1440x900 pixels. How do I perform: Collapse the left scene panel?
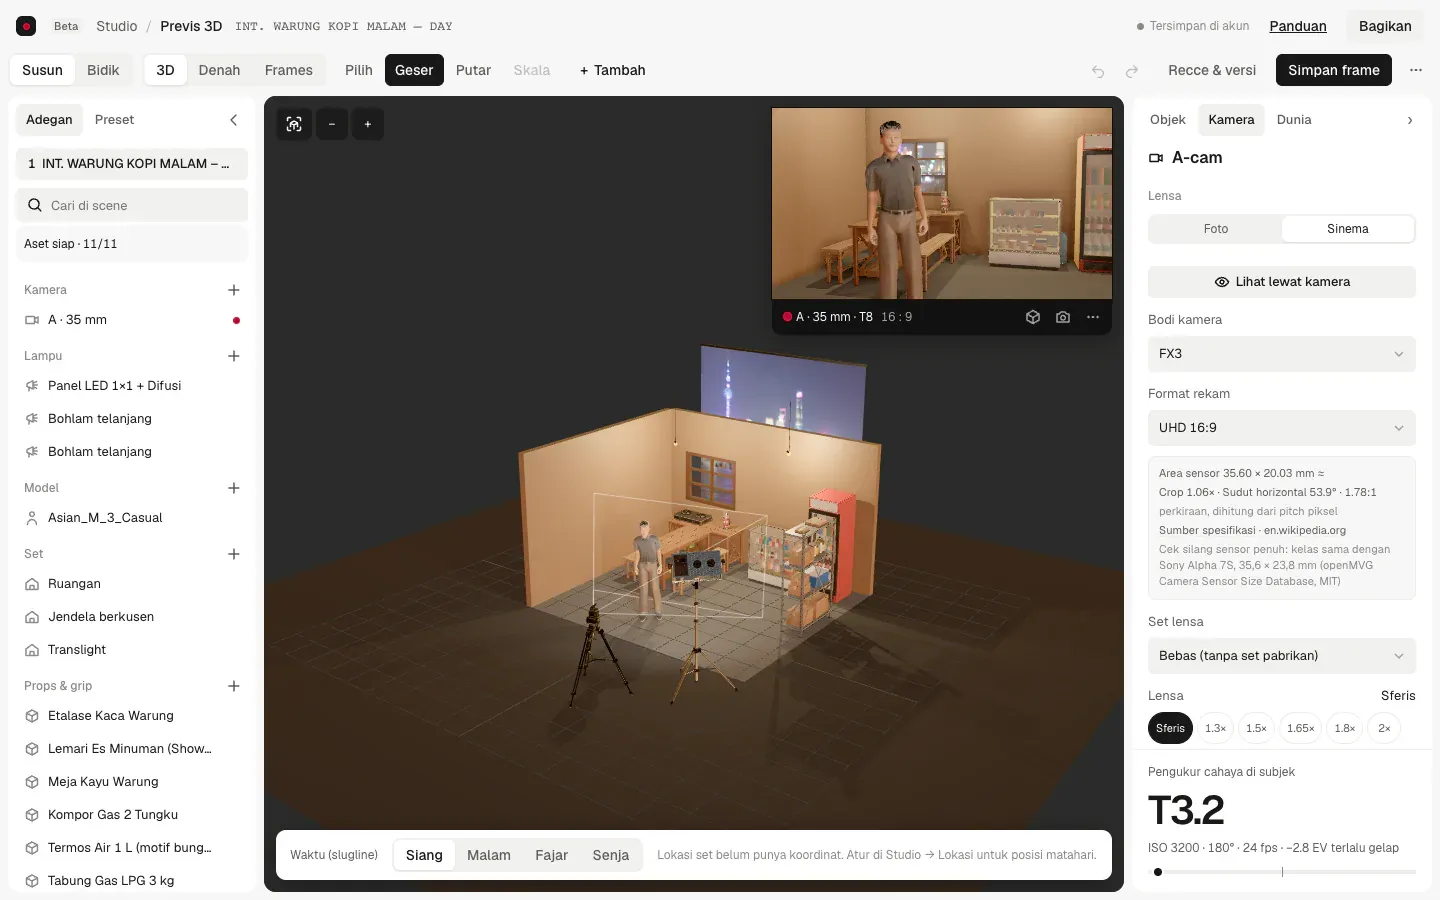click(234, 120)
